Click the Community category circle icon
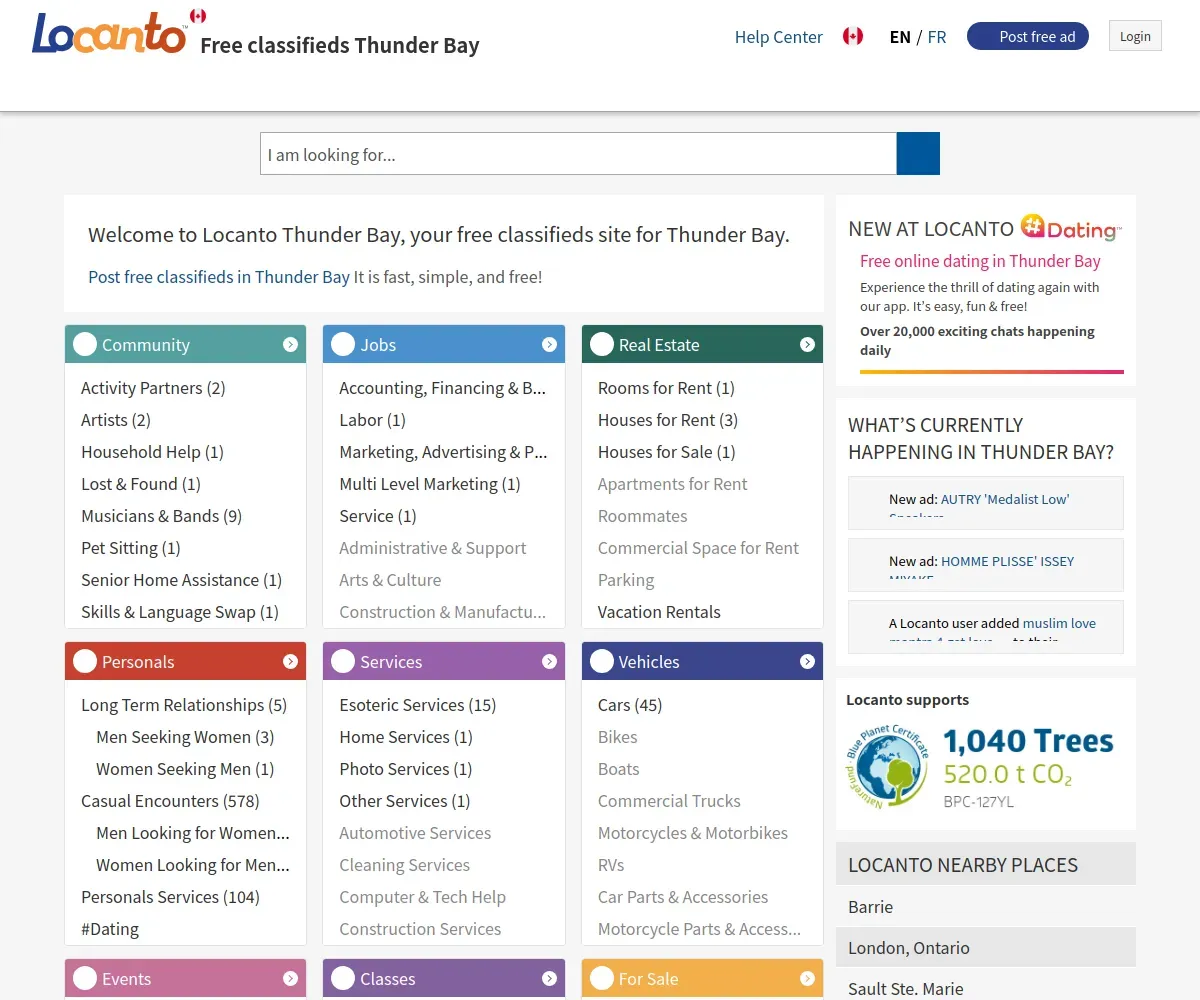Viewport: 1200px width, 1000px height. tap(85, 344)
